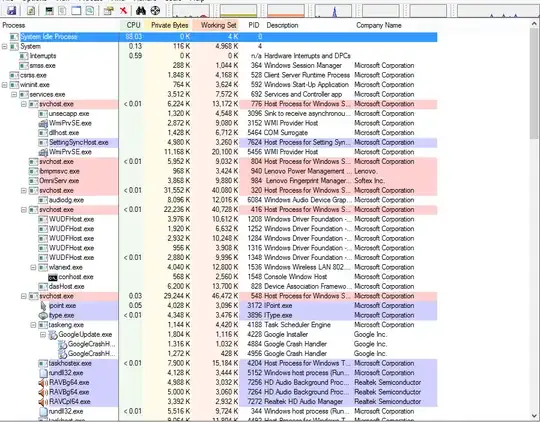Select the dllhost.exe process row
This screenshot has width=540, height=422.
tap(219, 133)
